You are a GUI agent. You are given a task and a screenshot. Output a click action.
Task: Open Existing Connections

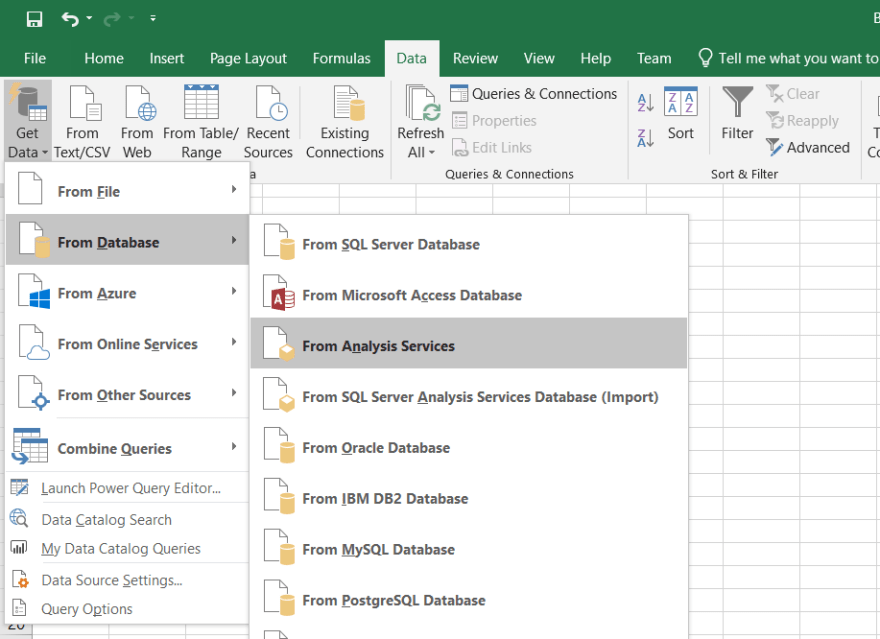pyautogui.click(x=345, y=121)
